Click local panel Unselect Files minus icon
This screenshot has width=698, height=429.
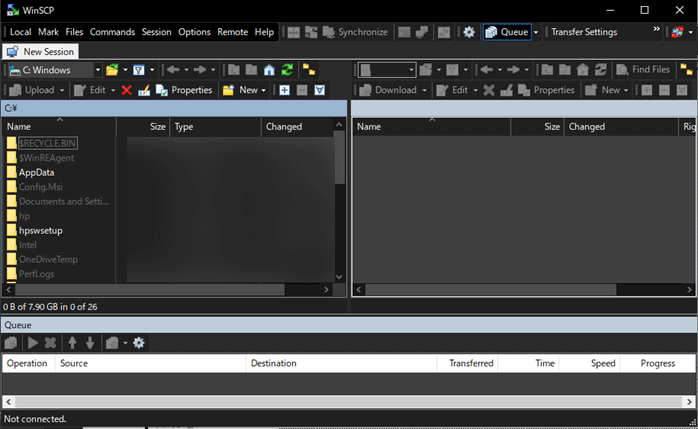pos(302,90)
